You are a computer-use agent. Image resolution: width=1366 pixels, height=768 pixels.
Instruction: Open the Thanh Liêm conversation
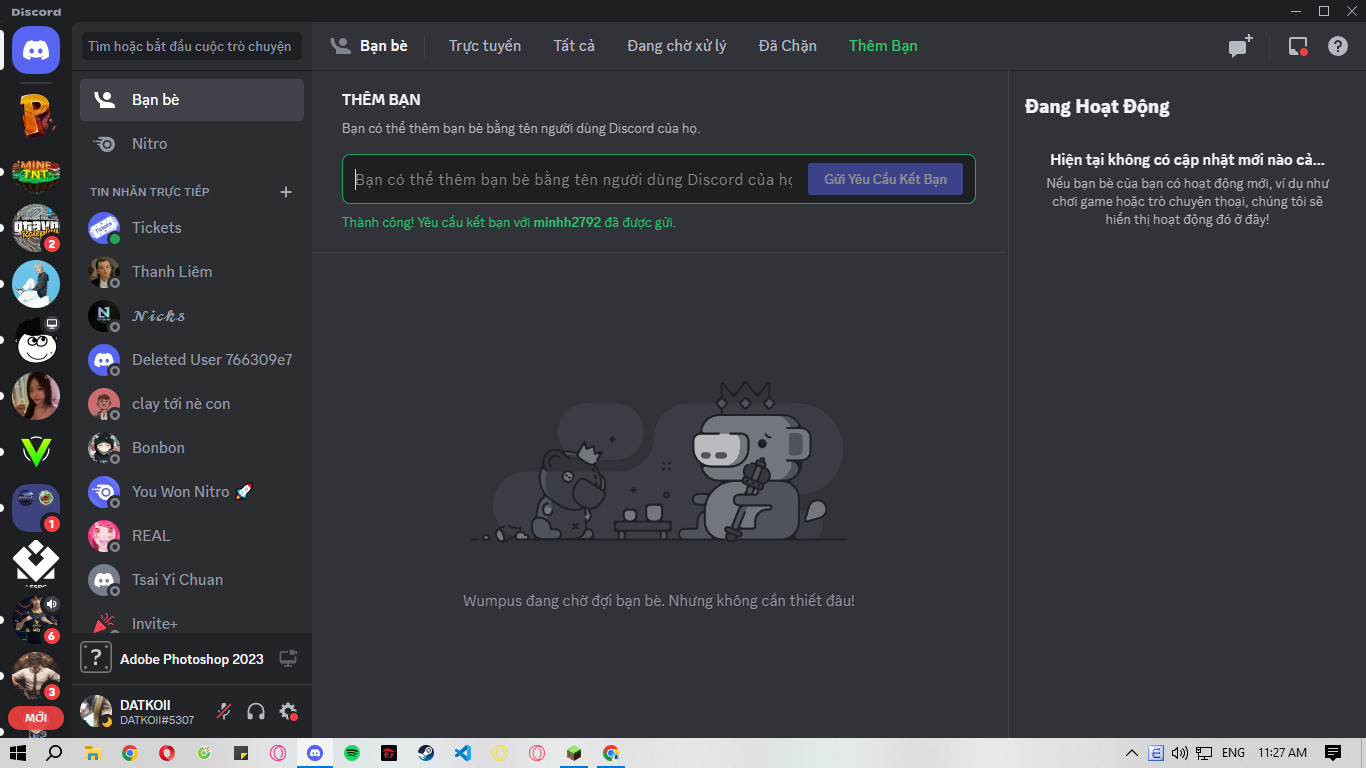(192, 272)
